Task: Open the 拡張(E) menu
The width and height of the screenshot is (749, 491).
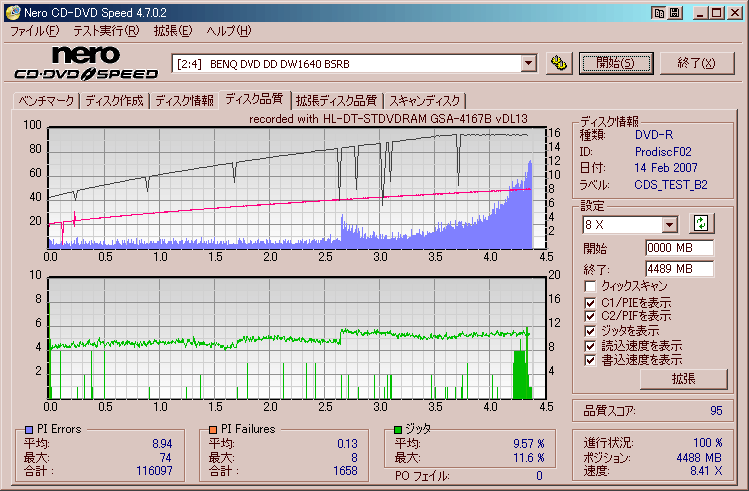Action: (x=172, y=32)
